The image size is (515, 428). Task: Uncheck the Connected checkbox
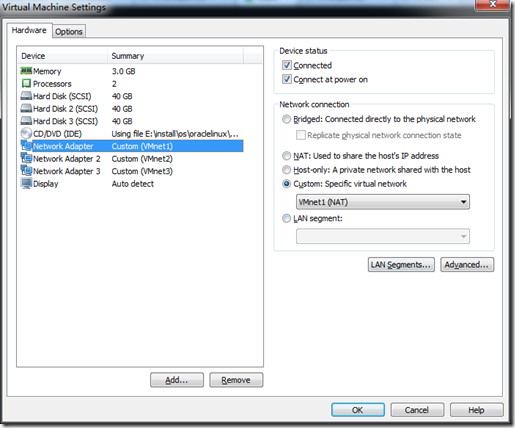[x=287, y=65]
